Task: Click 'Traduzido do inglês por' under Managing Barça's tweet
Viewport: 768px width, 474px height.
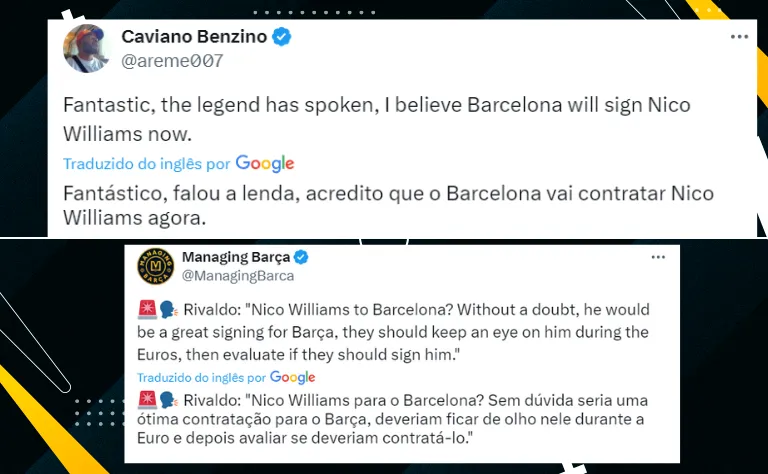Action: [x=201, y=377]
